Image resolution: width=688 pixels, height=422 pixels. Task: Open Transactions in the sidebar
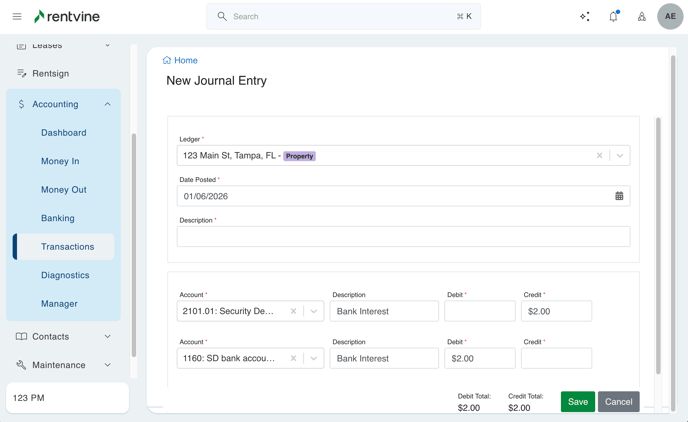[x=67, y=246]
